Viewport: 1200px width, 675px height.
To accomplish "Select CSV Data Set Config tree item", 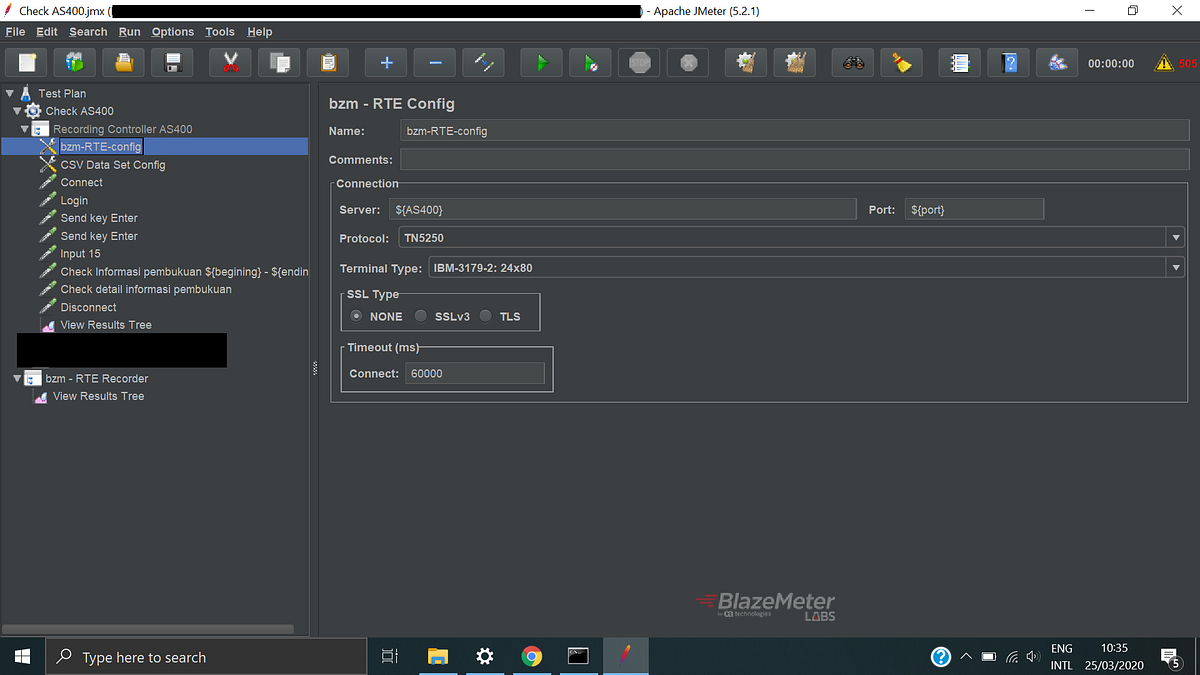I will [113, 165].
